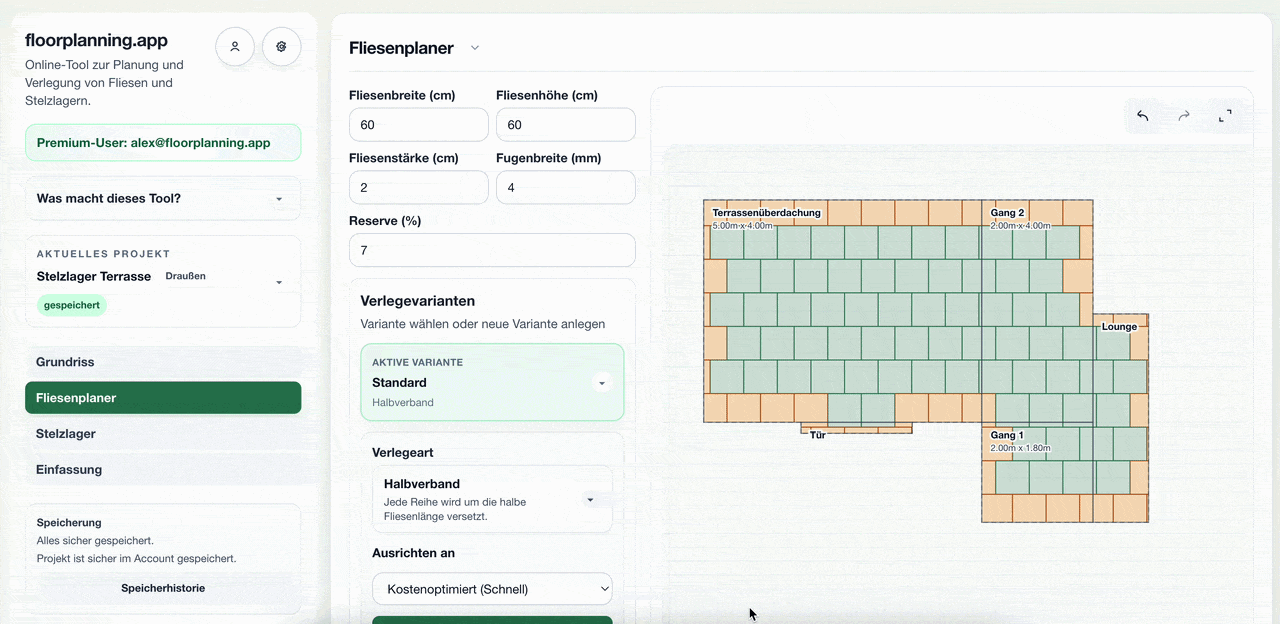Click the floorplanning.app logo title
The image size is (1280, 624).
tap(96, 40)
